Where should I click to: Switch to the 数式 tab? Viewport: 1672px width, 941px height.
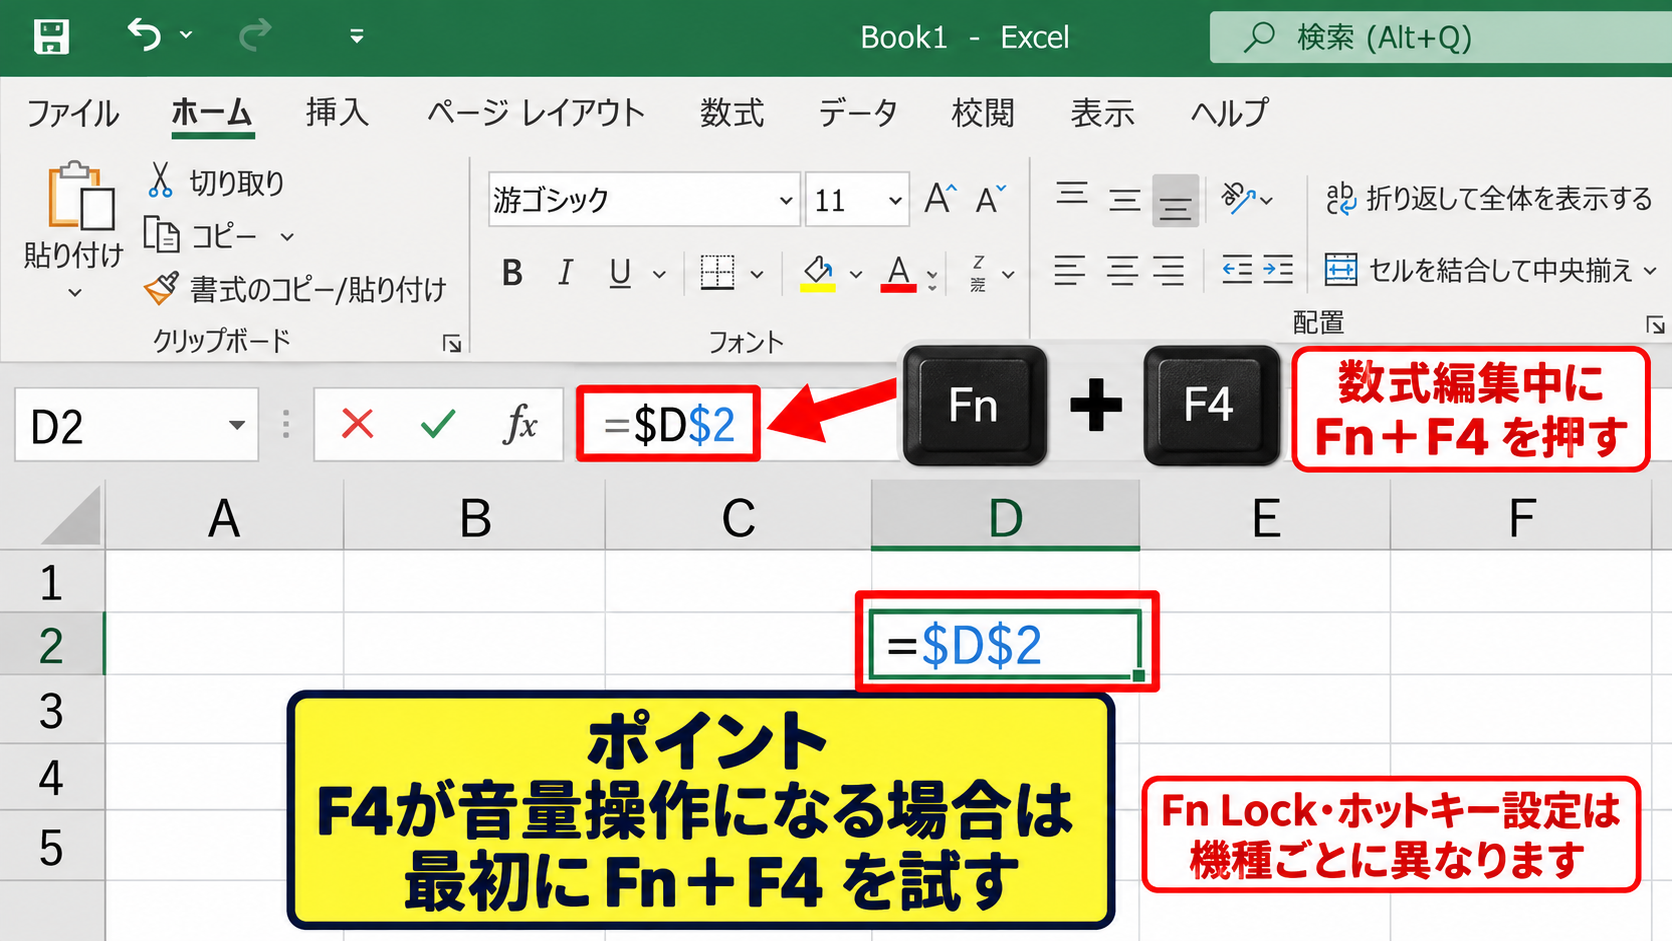(x=731, y=112)
